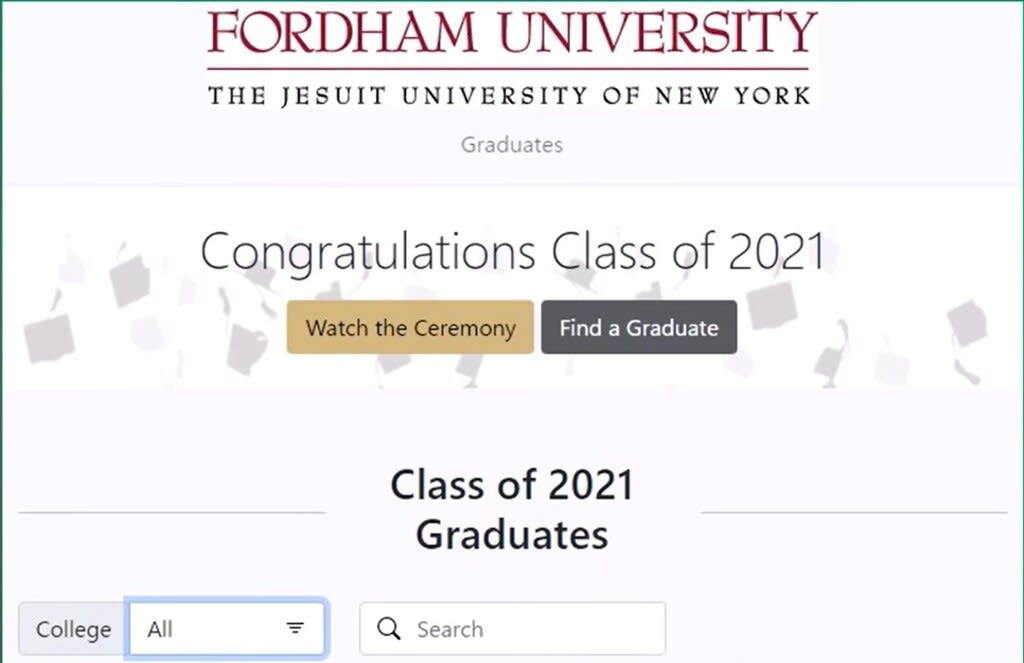Click the magnifying glass search icon
This screenshot has height=663, width=1024.
tap(389, 628)
